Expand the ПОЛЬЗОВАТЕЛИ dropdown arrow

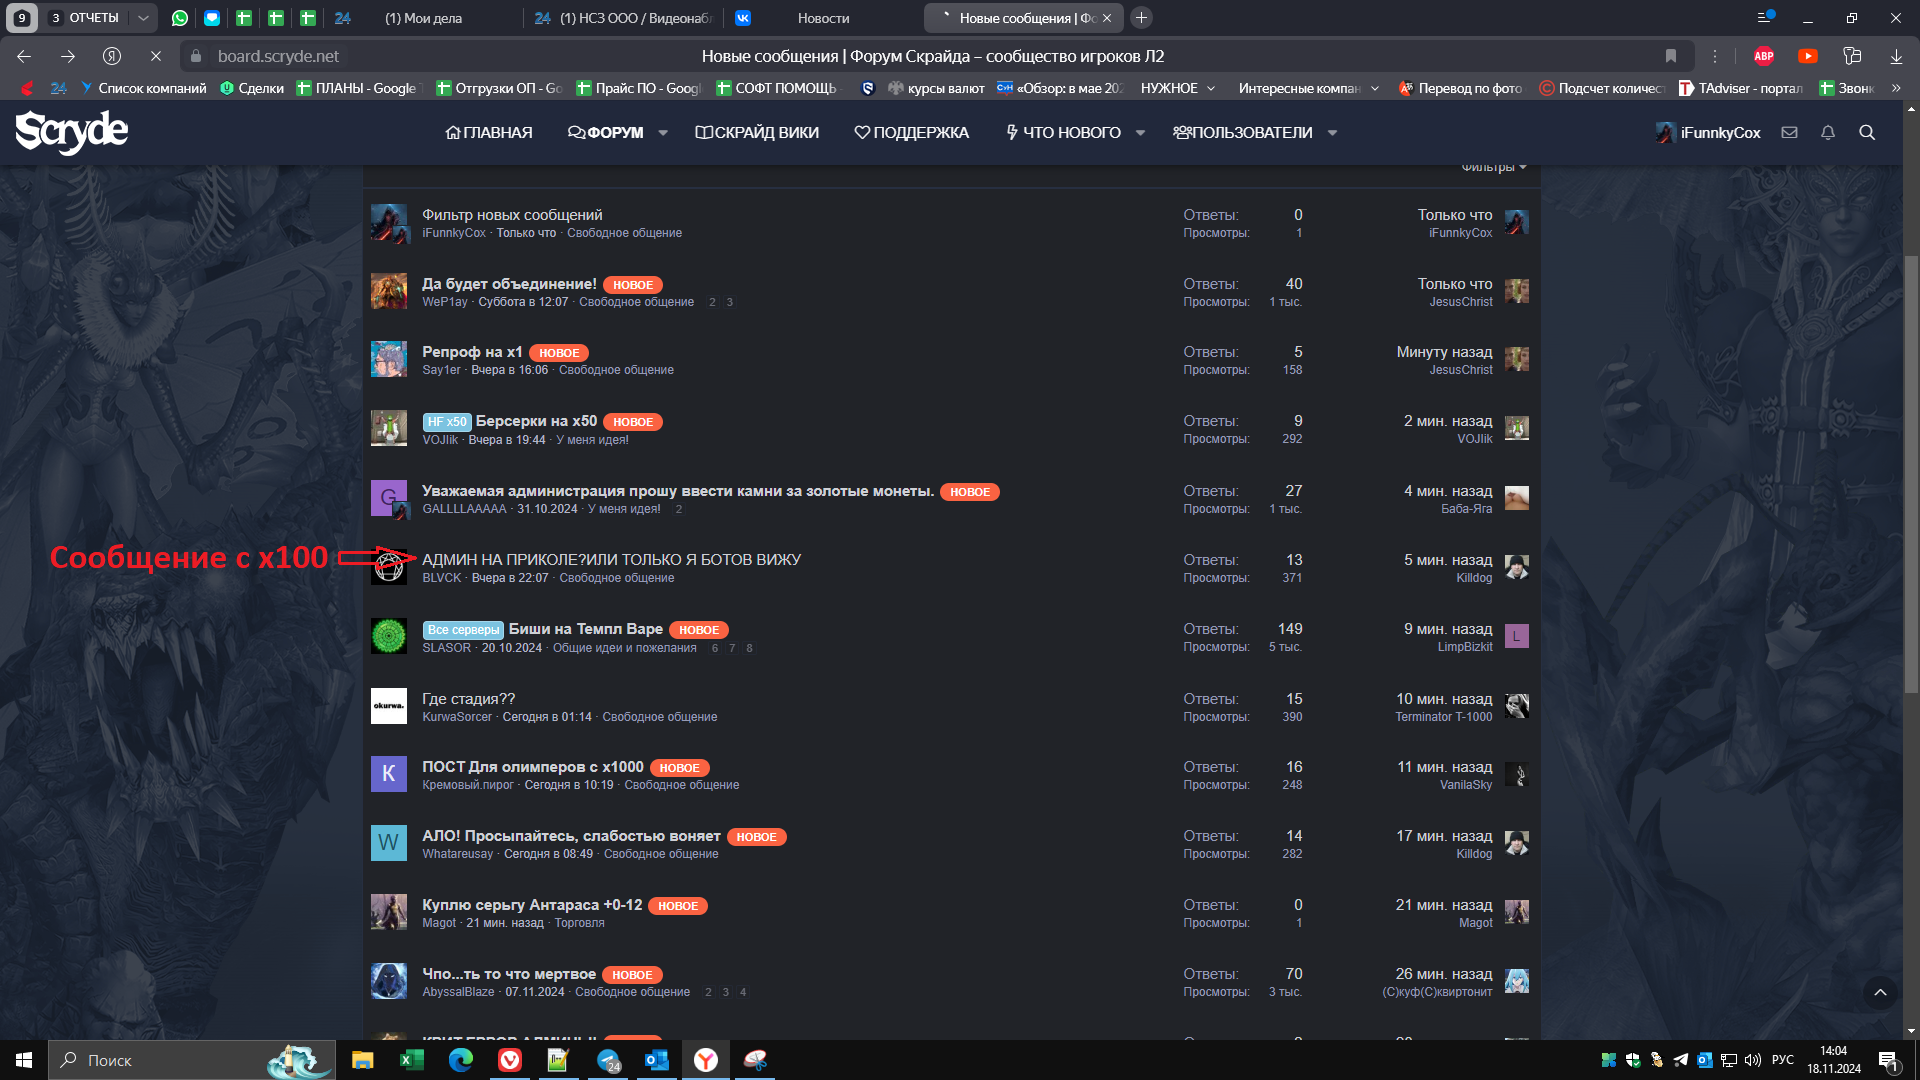(1332, 133)
